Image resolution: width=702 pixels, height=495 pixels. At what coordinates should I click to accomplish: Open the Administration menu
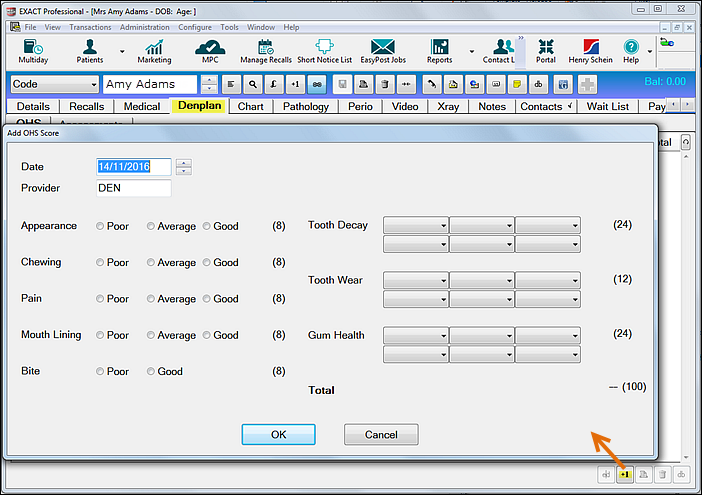145,27
